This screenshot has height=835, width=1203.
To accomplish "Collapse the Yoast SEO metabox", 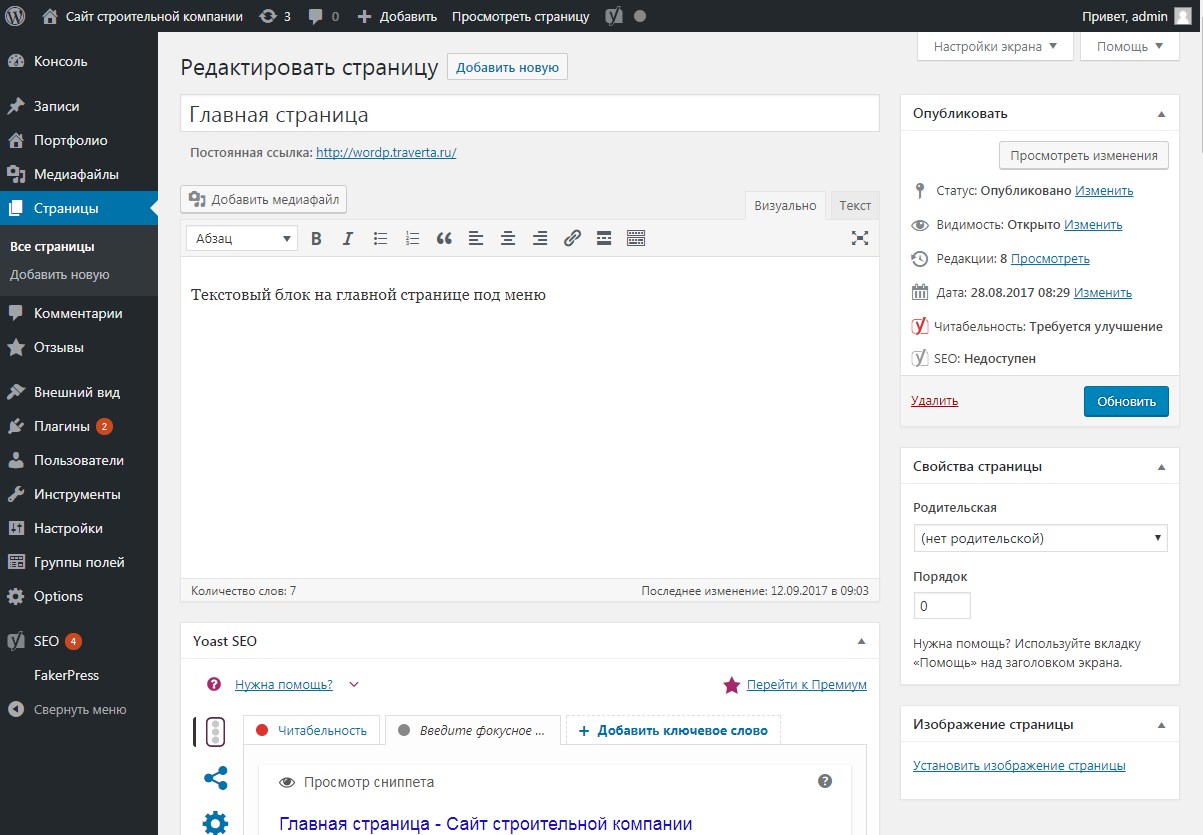I will click(861, 641).
